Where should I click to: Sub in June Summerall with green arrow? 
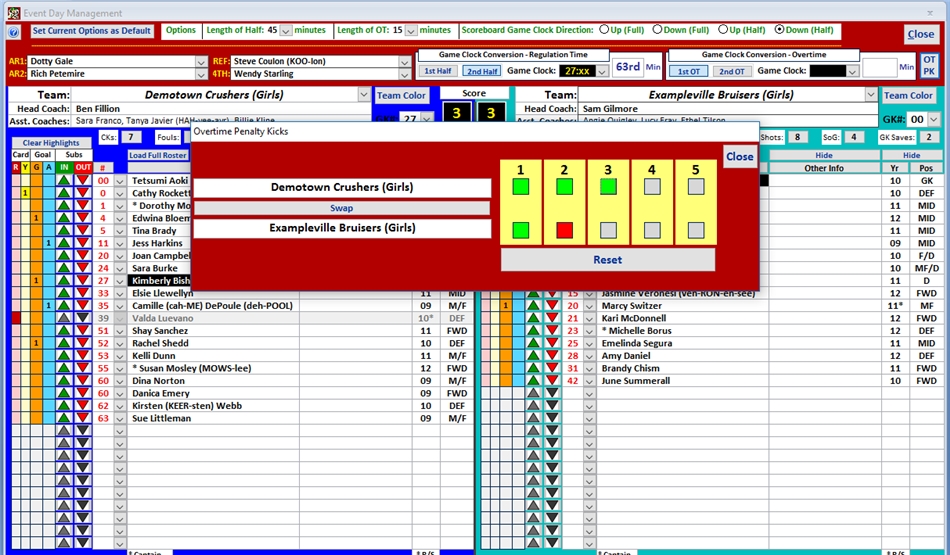533,381
